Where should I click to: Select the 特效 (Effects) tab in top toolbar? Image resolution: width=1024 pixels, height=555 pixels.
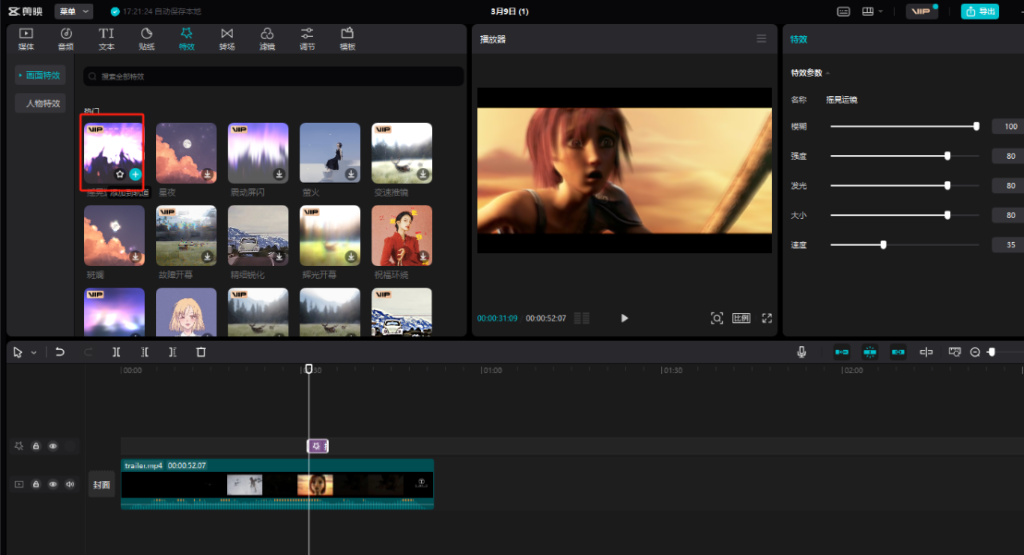(x=187, y=39)
